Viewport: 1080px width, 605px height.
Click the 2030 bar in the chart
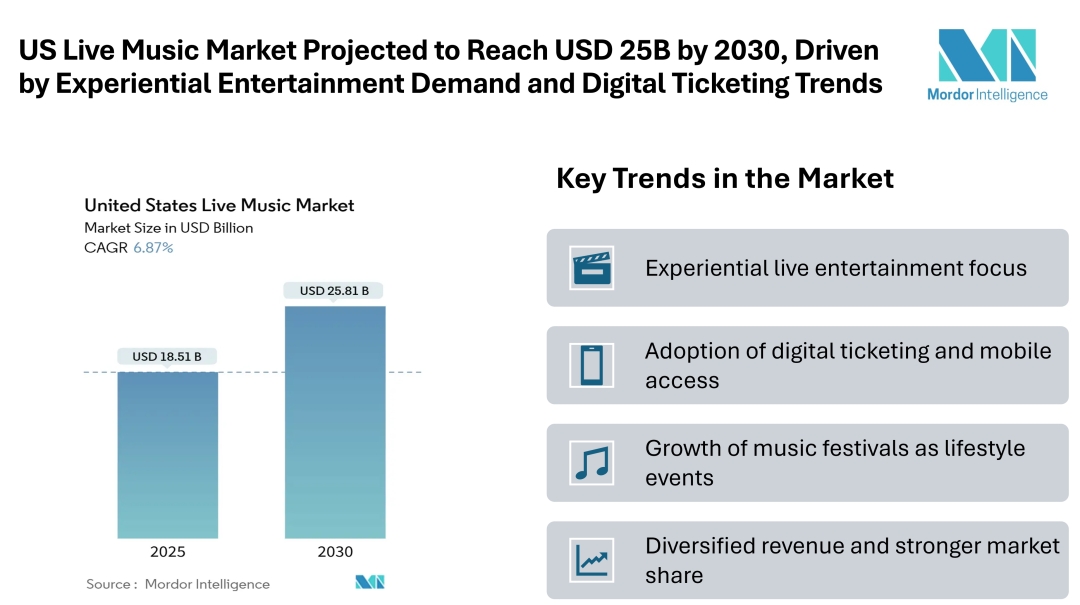(335, 420)
